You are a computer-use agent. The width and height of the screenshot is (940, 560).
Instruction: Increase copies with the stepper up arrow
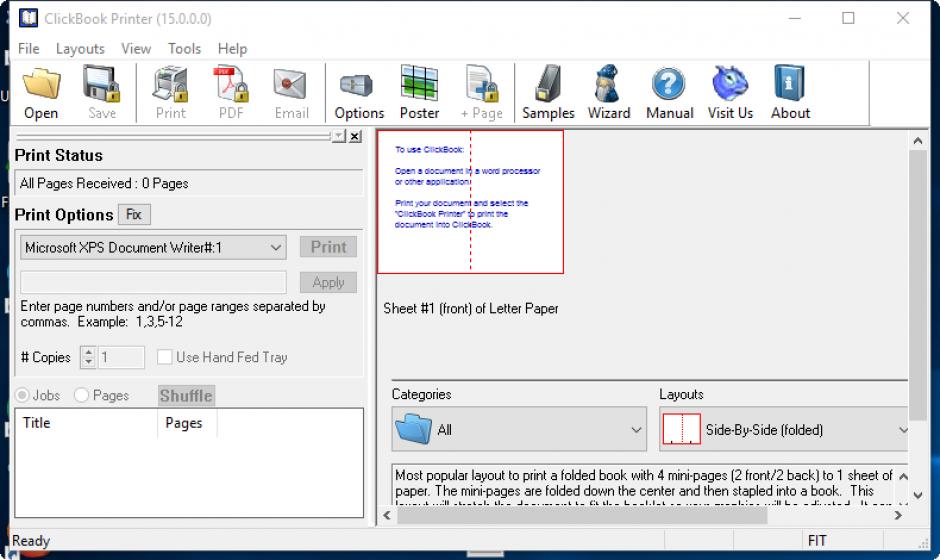pyautogui.click(x=89, y=352)
